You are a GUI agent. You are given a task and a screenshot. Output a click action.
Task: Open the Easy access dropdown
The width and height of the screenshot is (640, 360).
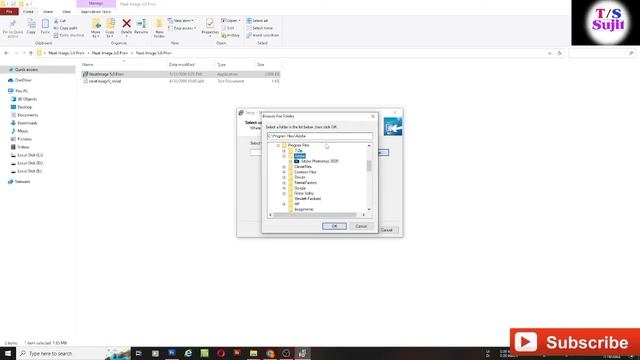click(x=182, y=28)
